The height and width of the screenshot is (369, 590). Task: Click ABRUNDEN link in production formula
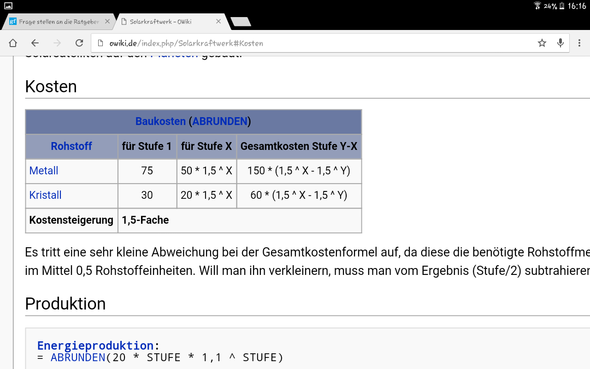point(78,357)
